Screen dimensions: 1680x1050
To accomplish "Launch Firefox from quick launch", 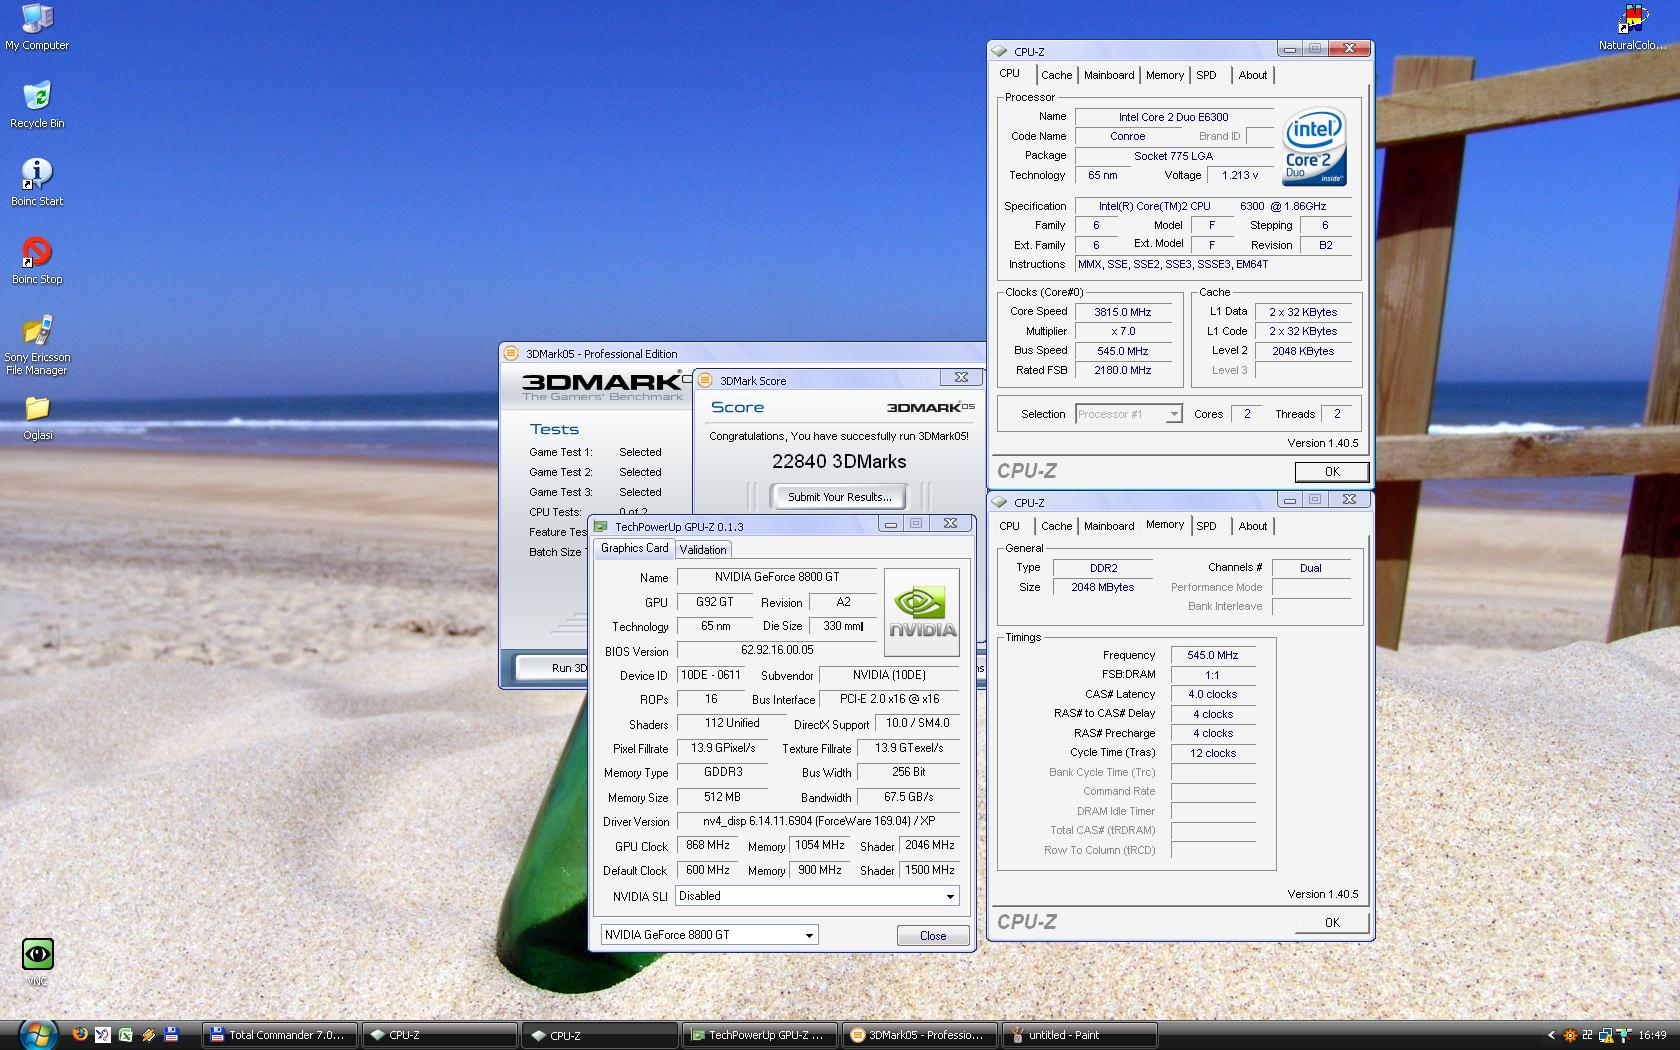I will (x=80, y=1035).
